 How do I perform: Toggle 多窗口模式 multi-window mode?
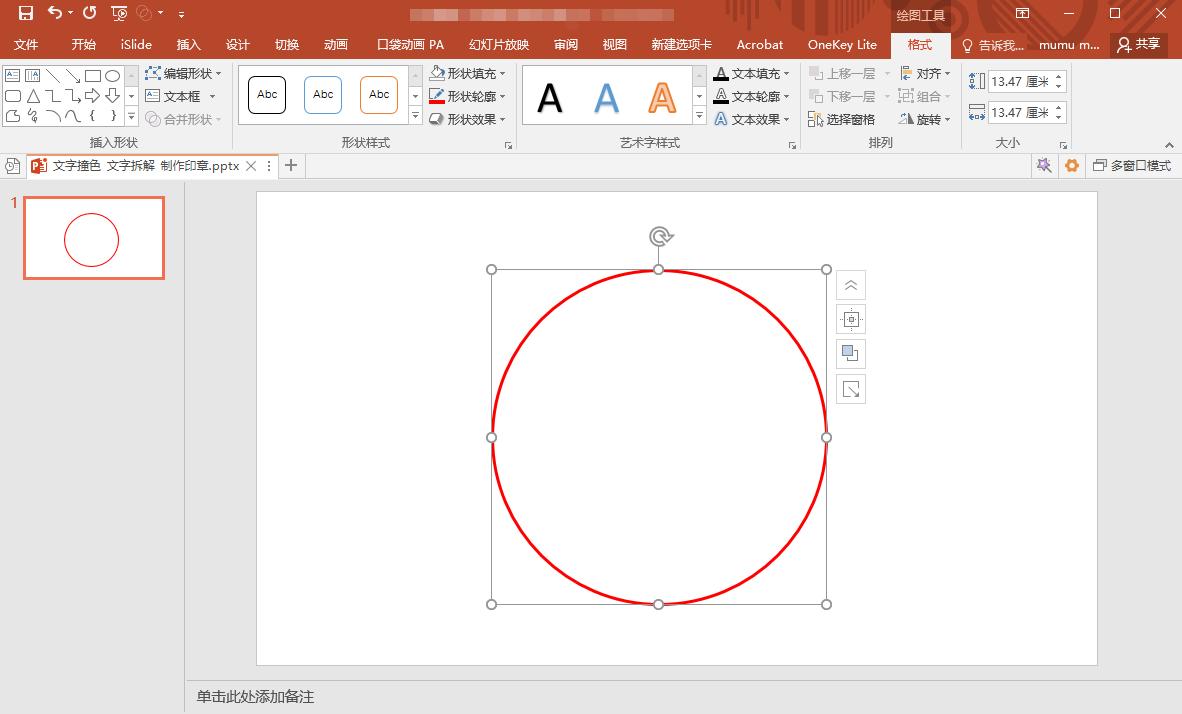[1132, 166]
